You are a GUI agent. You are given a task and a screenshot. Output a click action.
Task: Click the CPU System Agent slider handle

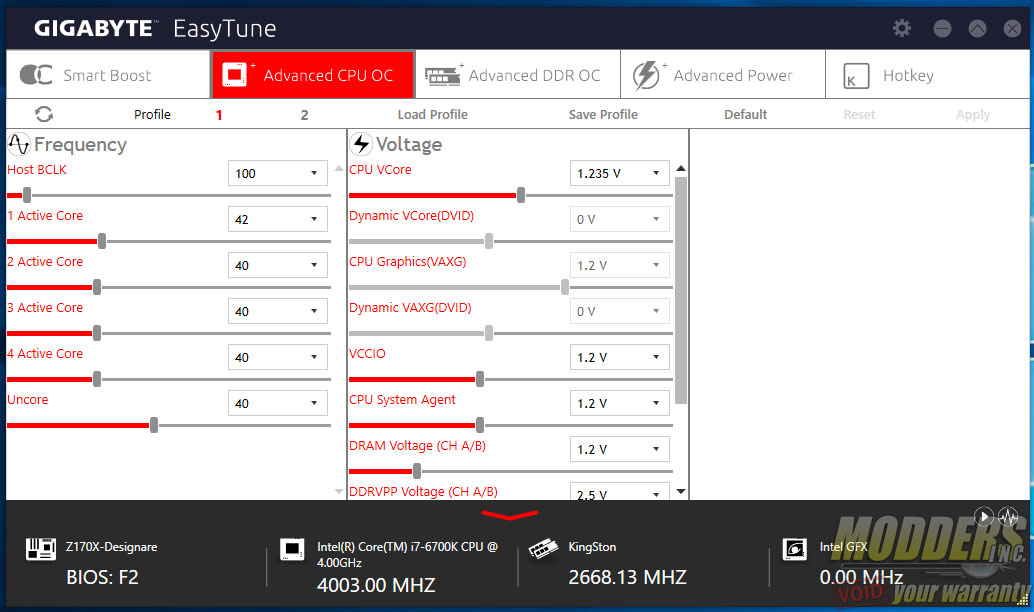point(480,425)
